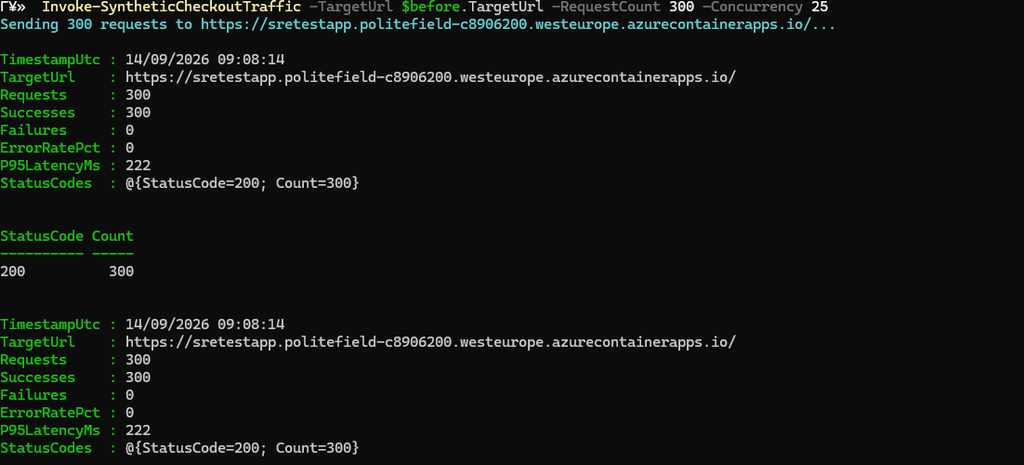1024x465 pixels.
Task: Select the 200 status code table row value
Action: (13, 271)
